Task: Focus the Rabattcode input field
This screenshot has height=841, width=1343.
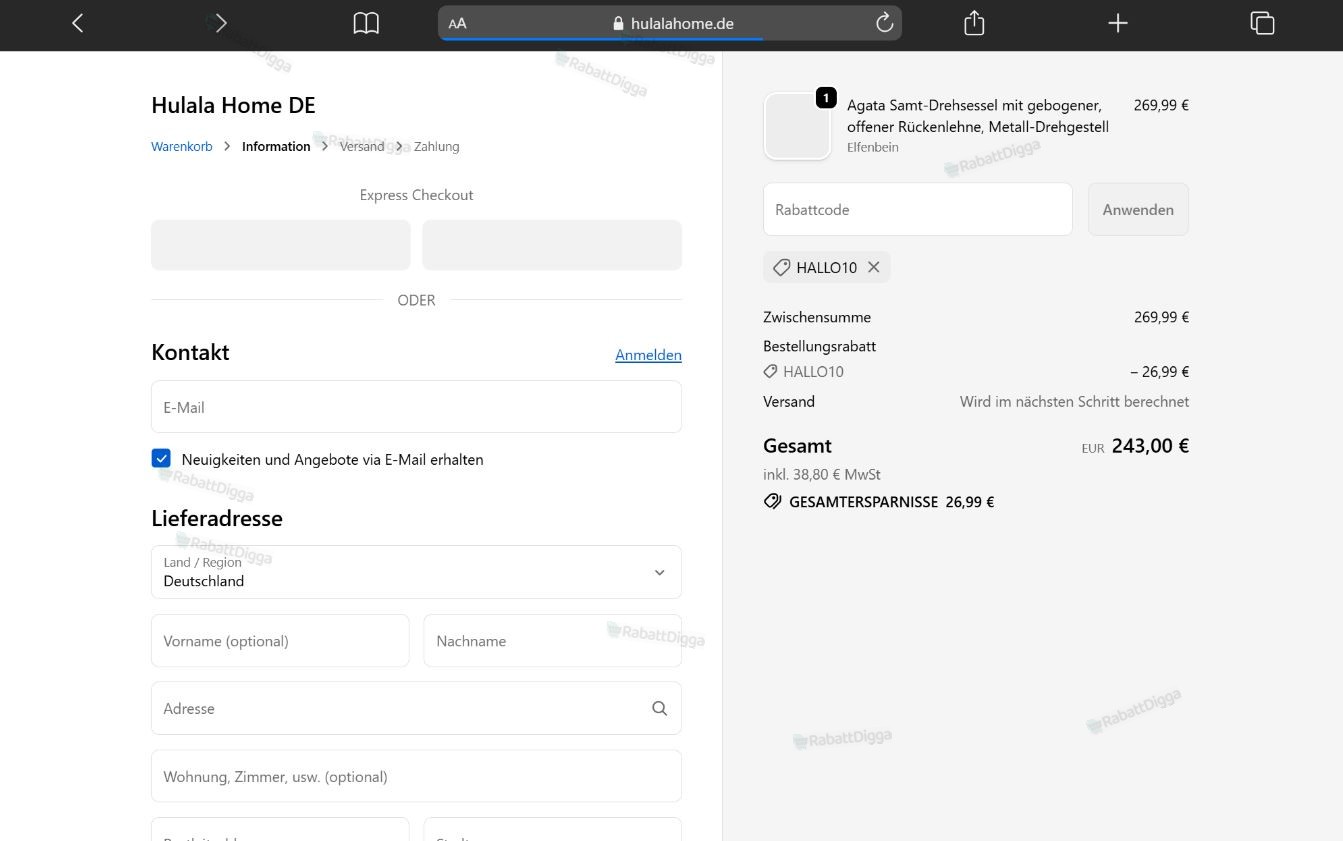Action: (x=918, y=209)
